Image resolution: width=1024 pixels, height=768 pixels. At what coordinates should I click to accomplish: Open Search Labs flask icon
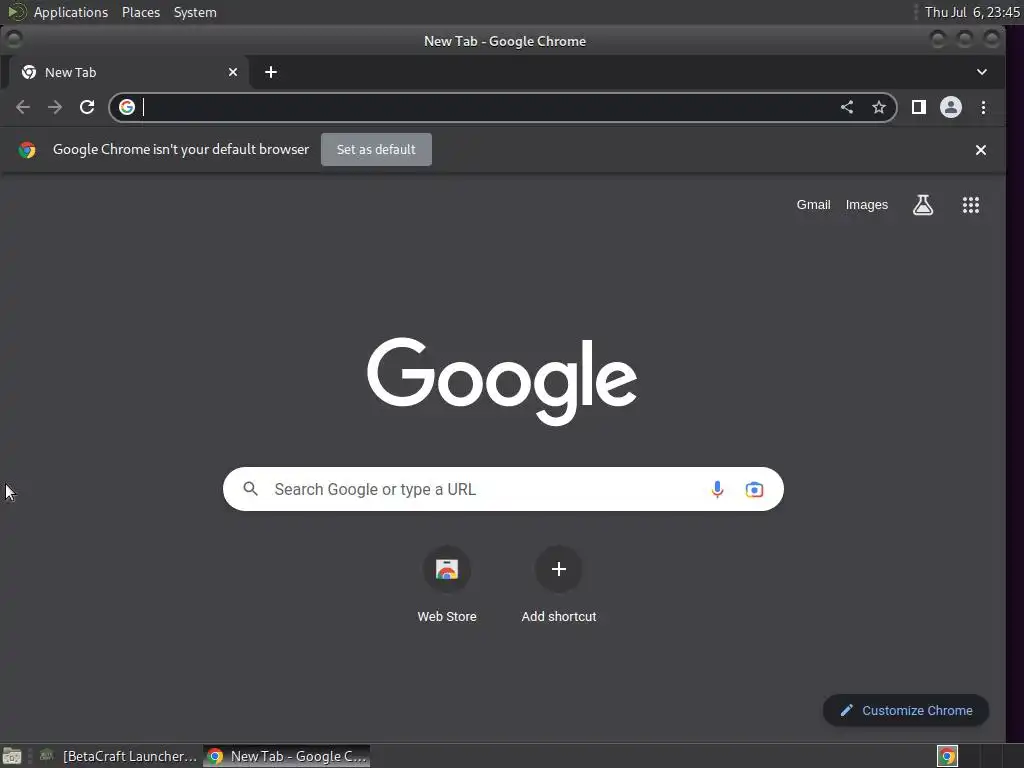click(x=923, y=205)
